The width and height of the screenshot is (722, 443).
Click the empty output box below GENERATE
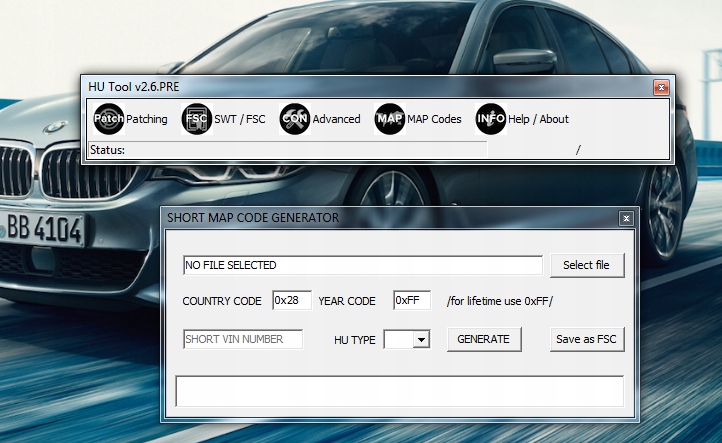pyautogui.click(x=399, y=391)
